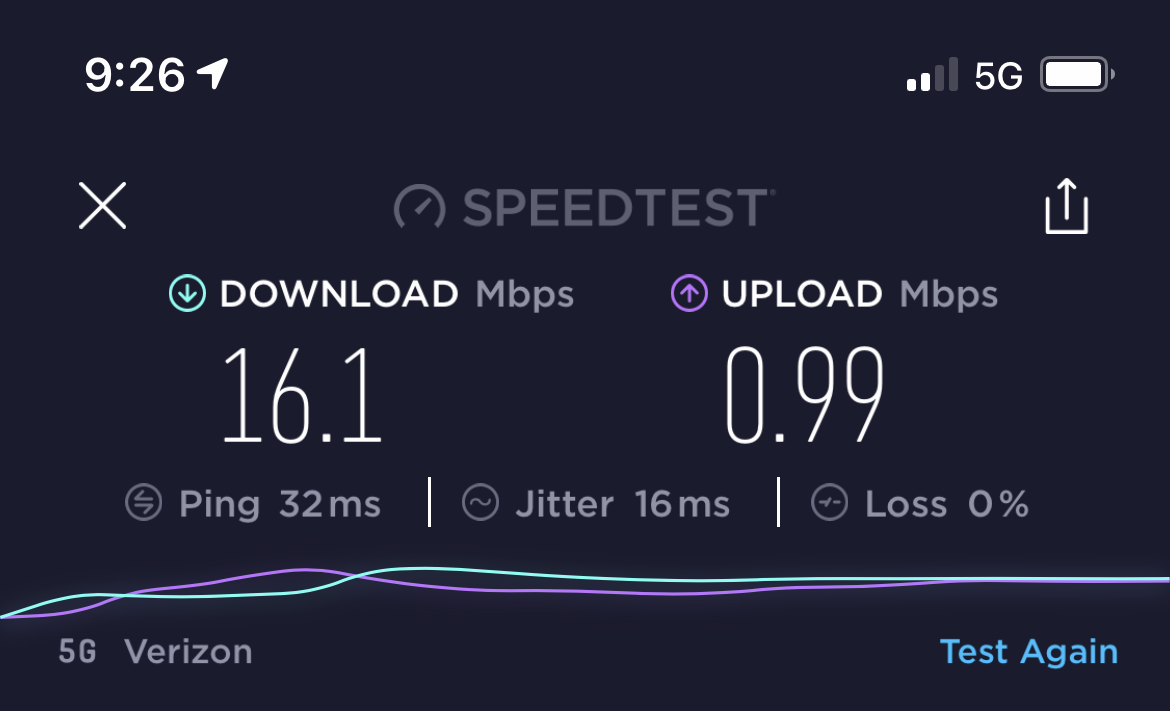Tap the 9:26 clock
The width and height of the screenshot is (1170, 711).
pos(134,75)
